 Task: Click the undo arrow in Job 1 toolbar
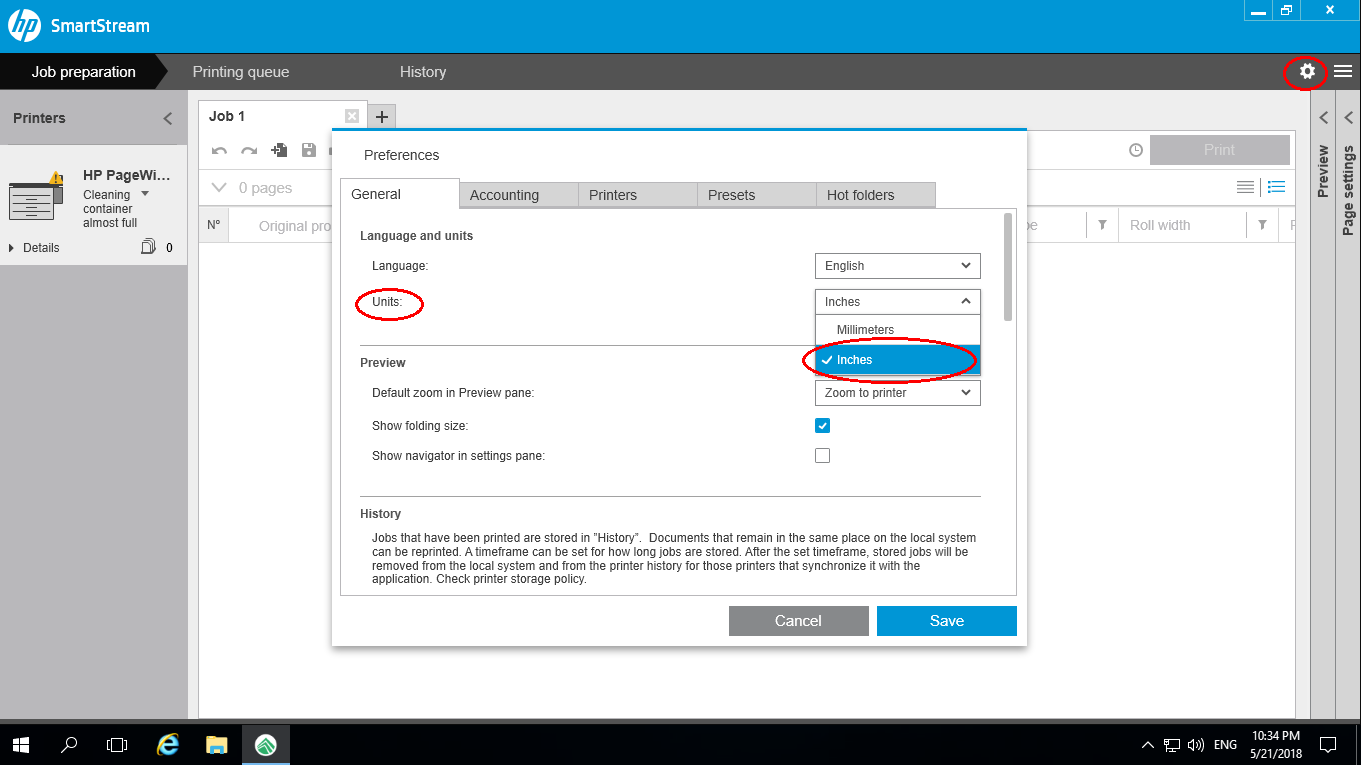pos(220,151)
